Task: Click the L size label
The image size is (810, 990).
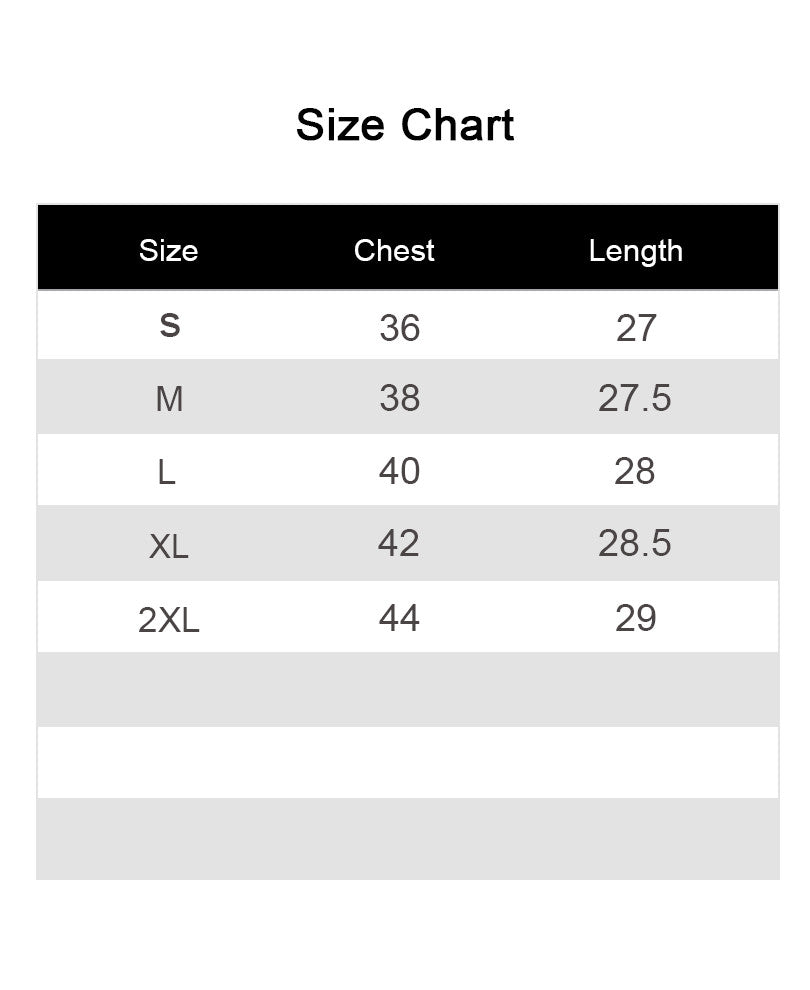Action: click(x=167, y=471)
